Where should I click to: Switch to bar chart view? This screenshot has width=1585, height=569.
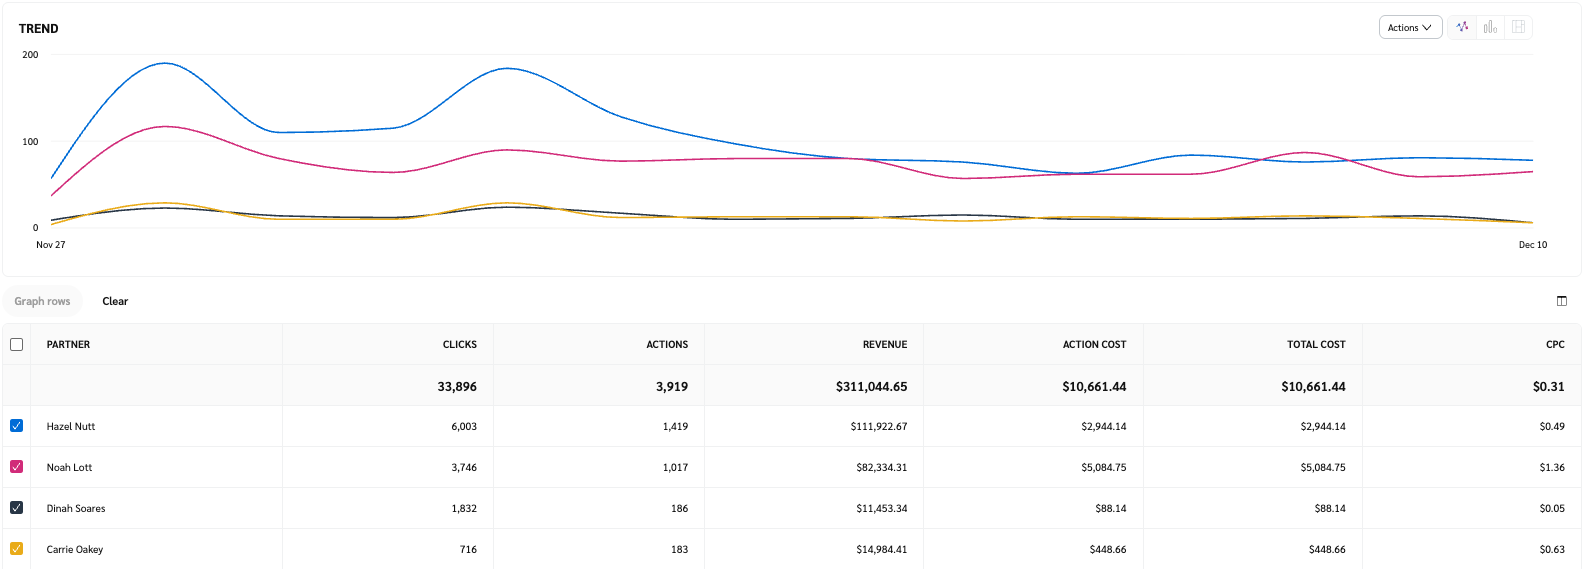point(1490,27)
